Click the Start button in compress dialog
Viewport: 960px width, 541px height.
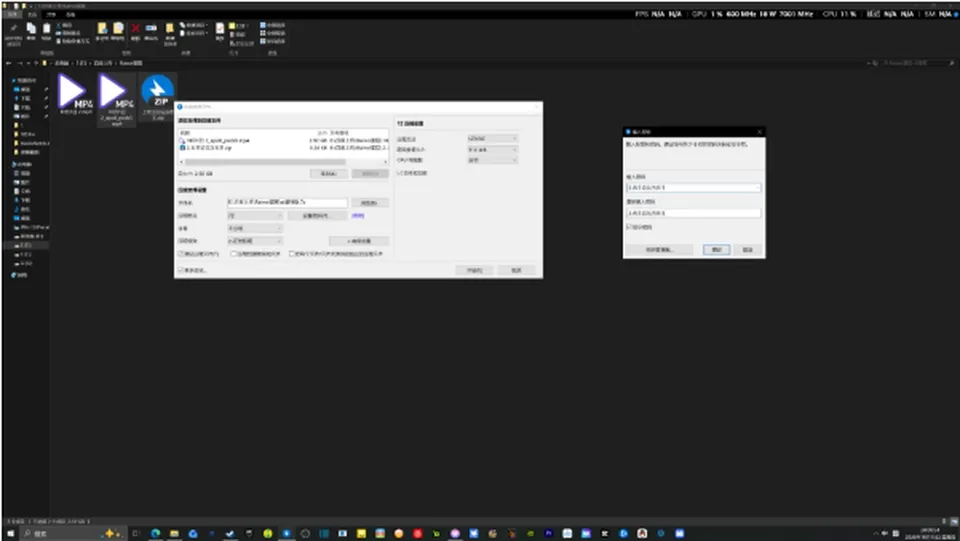click(474, 270)
